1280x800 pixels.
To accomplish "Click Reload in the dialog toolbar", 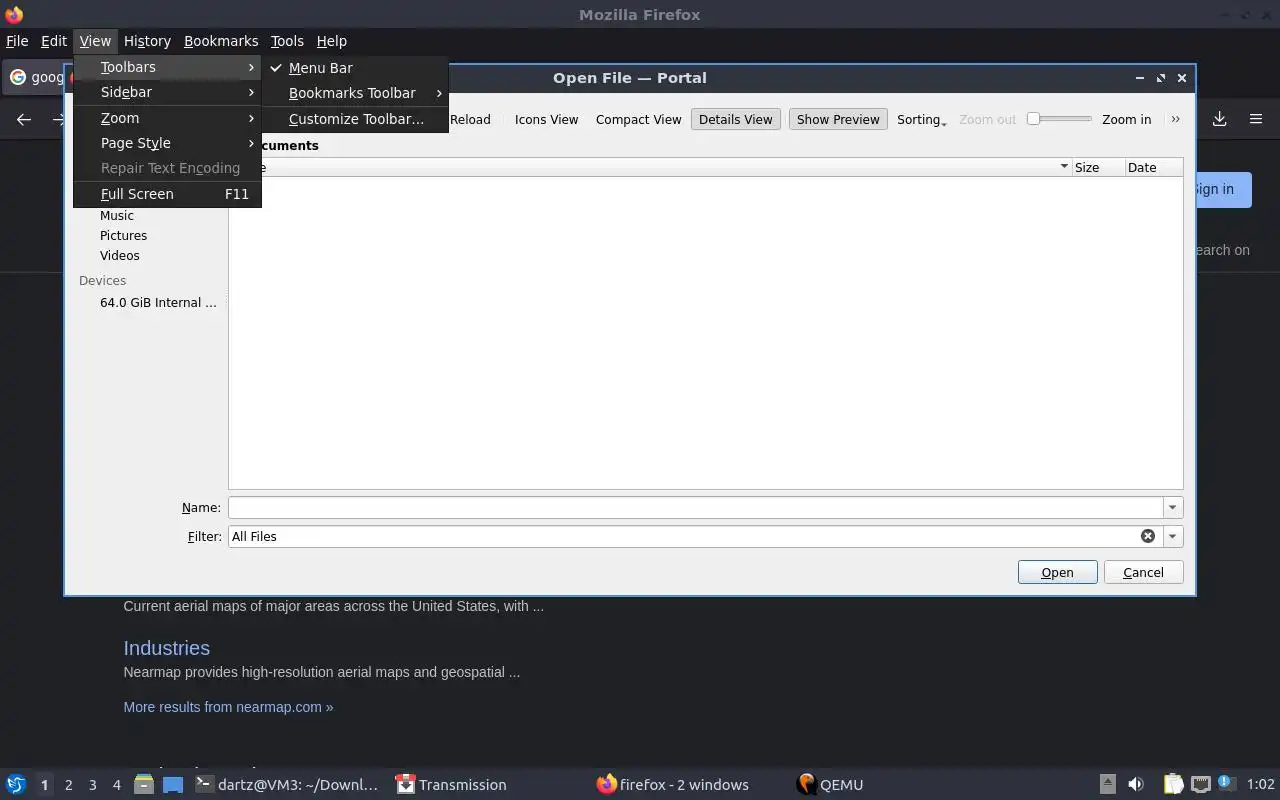I will (x=470, y=119).
